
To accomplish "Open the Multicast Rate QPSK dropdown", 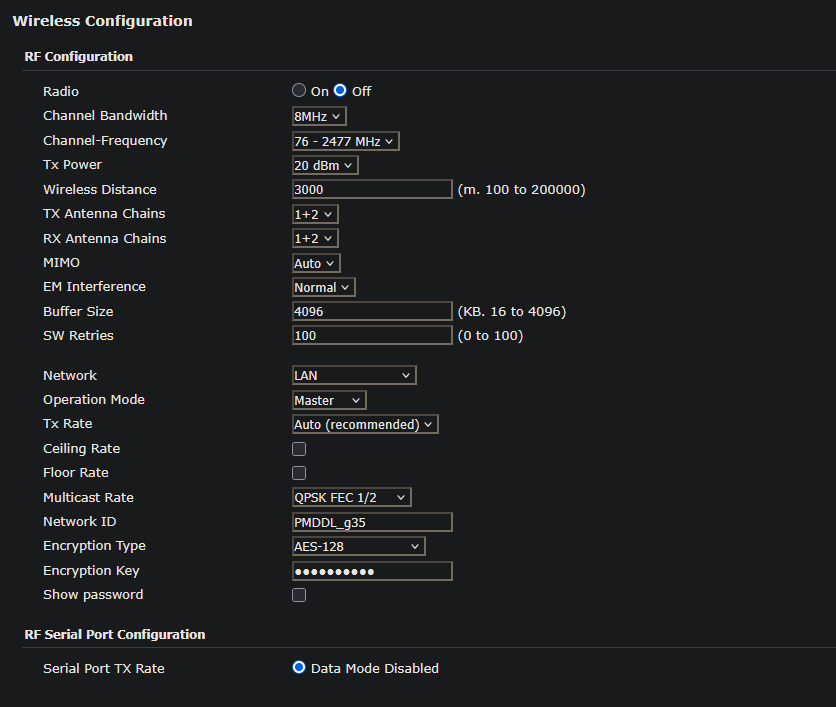I will tap(352, 497).
